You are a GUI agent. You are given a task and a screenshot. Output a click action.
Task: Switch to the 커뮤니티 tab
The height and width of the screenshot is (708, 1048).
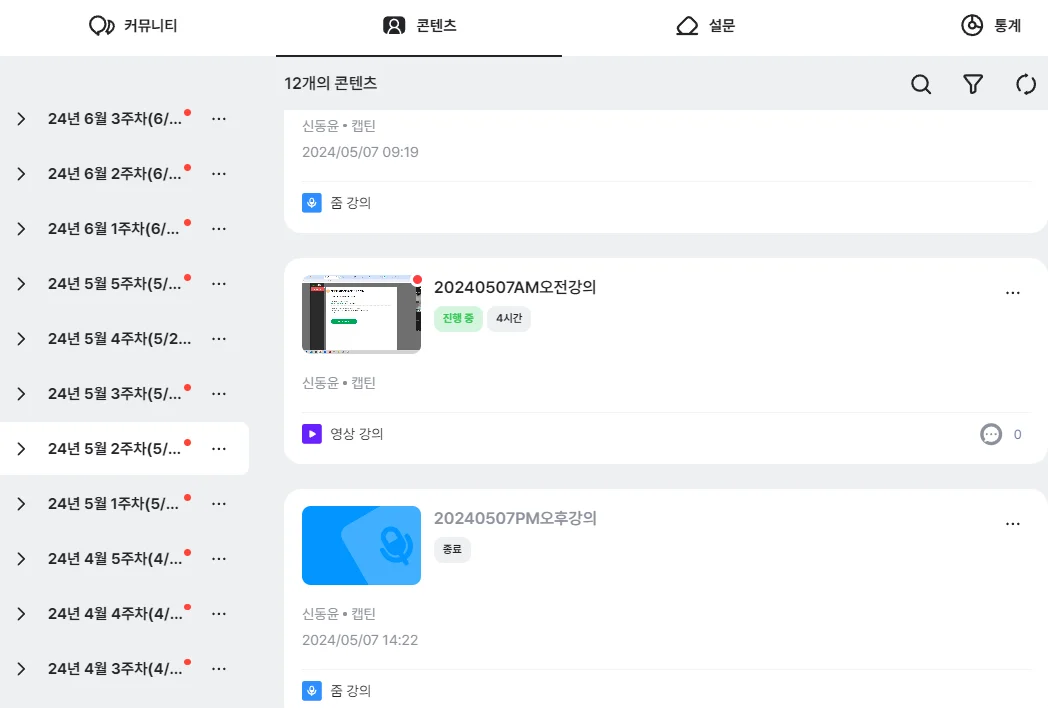pos(135,26)
